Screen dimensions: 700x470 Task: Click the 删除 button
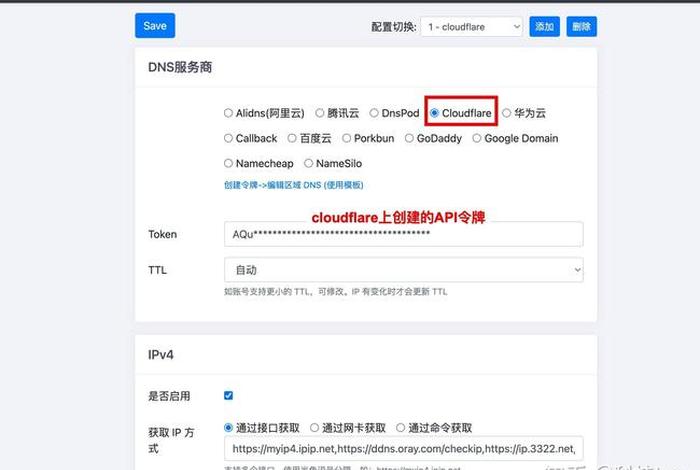(x=581, y=27)
